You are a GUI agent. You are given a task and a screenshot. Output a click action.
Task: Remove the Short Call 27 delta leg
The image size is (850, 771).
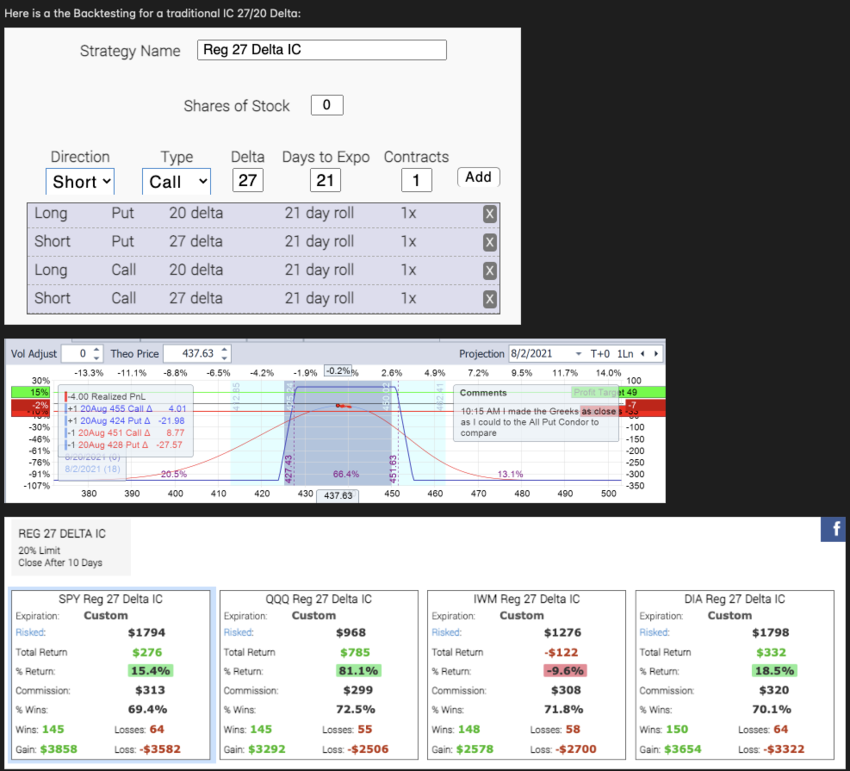click(x=490, y=299)
